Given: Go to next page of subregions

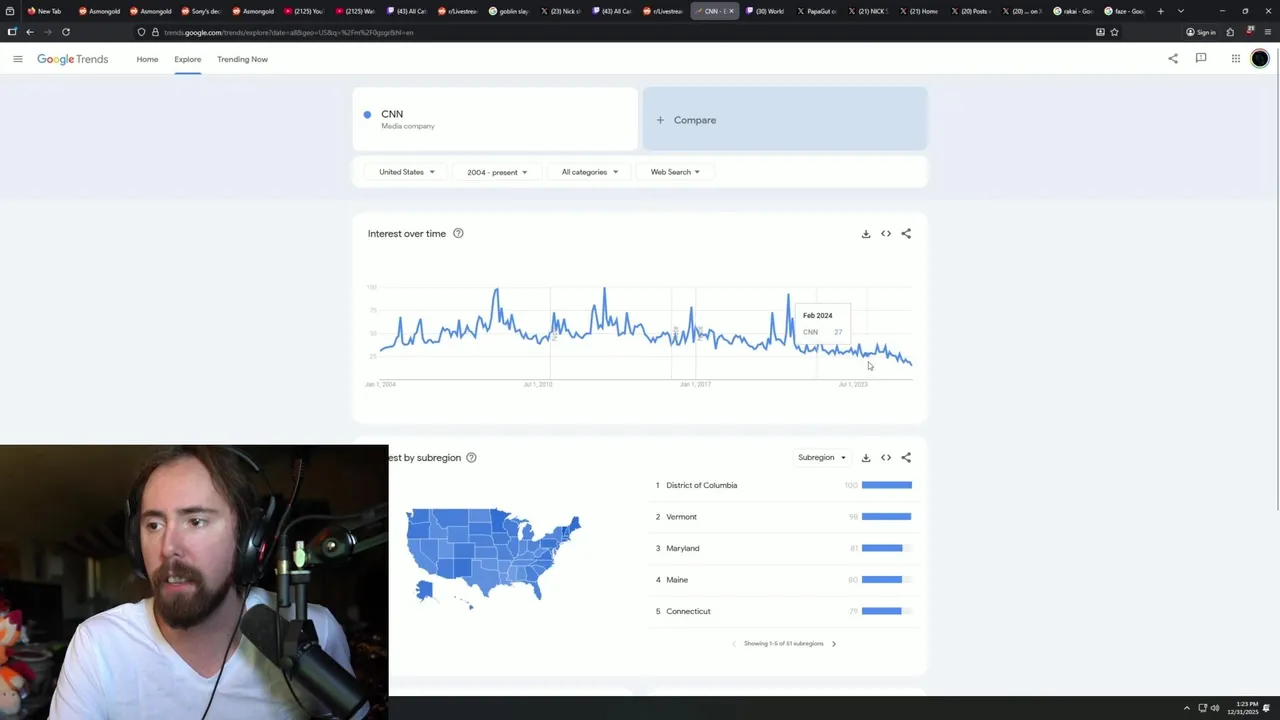Looking at the screenshot, I should pos(834,643).
